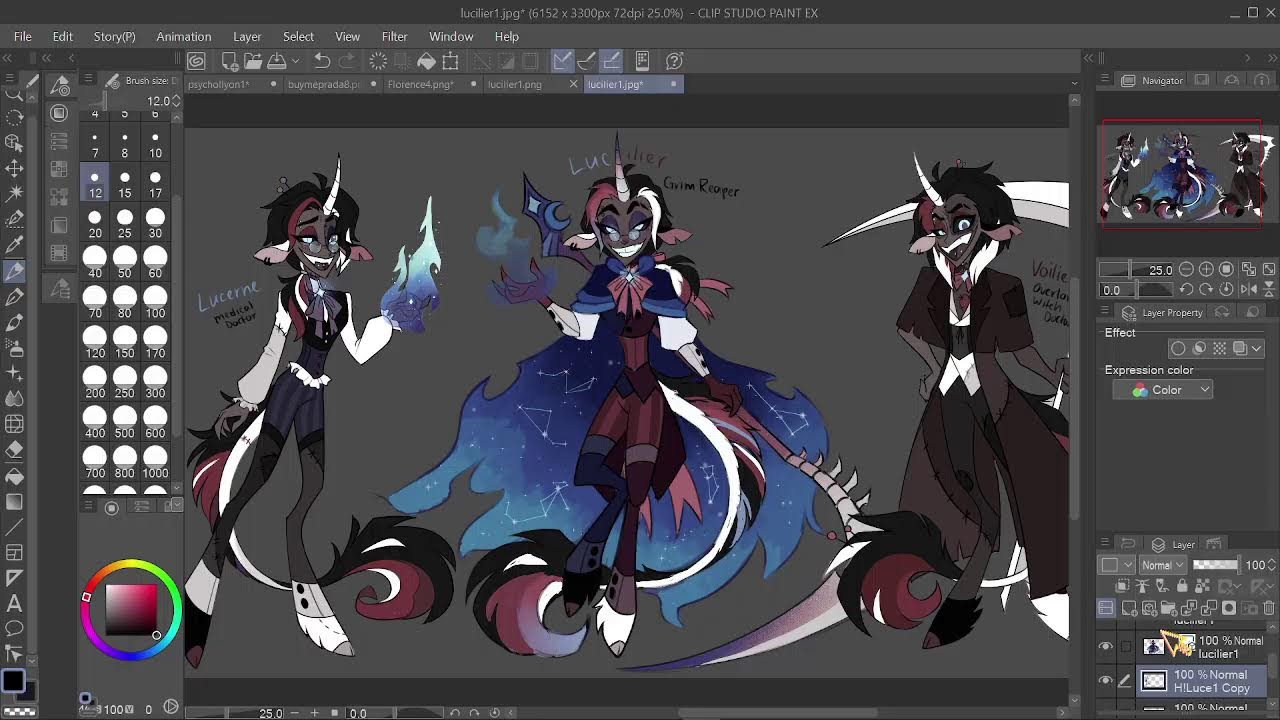The height and width of the screenshot is (720, 1280).
Task: Select the Text tool
Action: 15,602
